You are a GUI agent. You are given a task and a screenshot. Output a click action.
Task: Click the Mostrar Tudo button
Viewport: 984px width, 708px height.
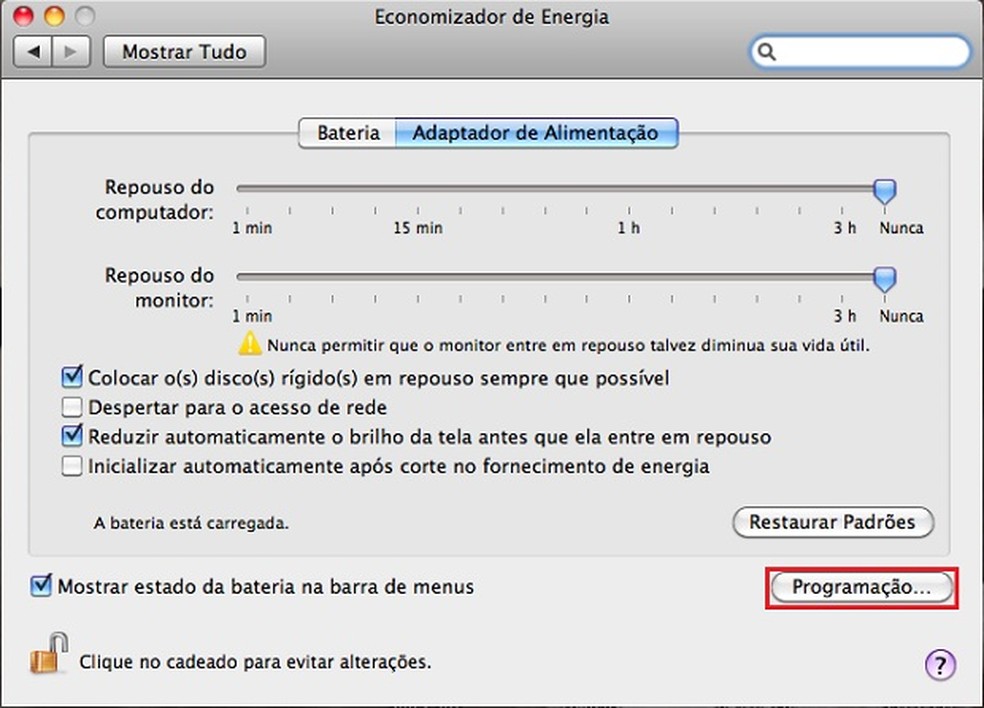[184, 51]
